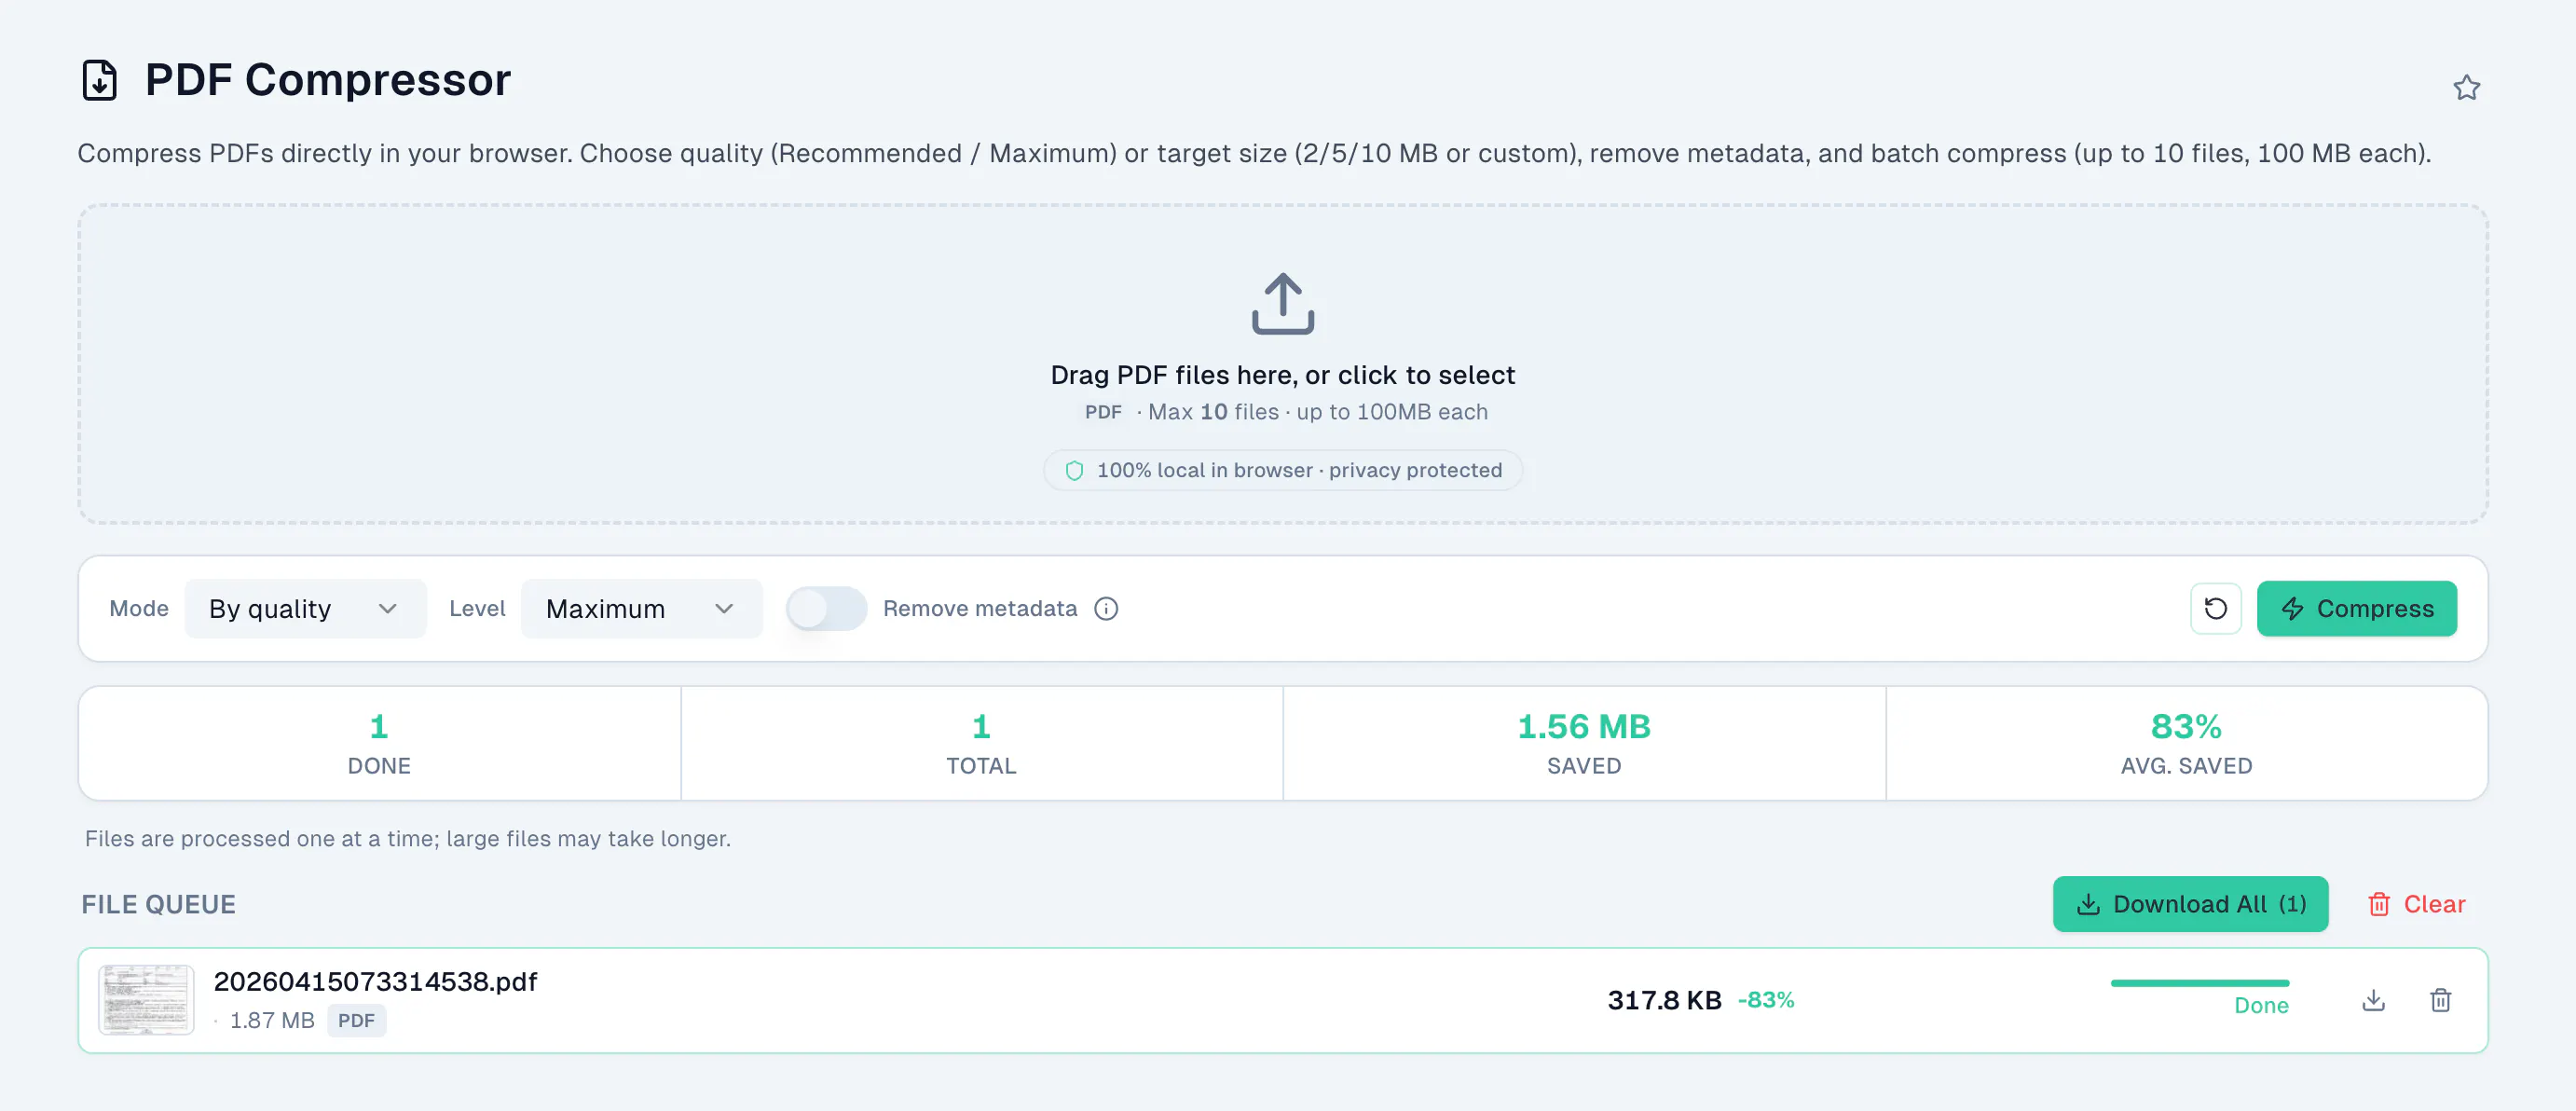Click Download All (1) button
This screenshot has height=1111, width=2576.
click(2190, 904)
